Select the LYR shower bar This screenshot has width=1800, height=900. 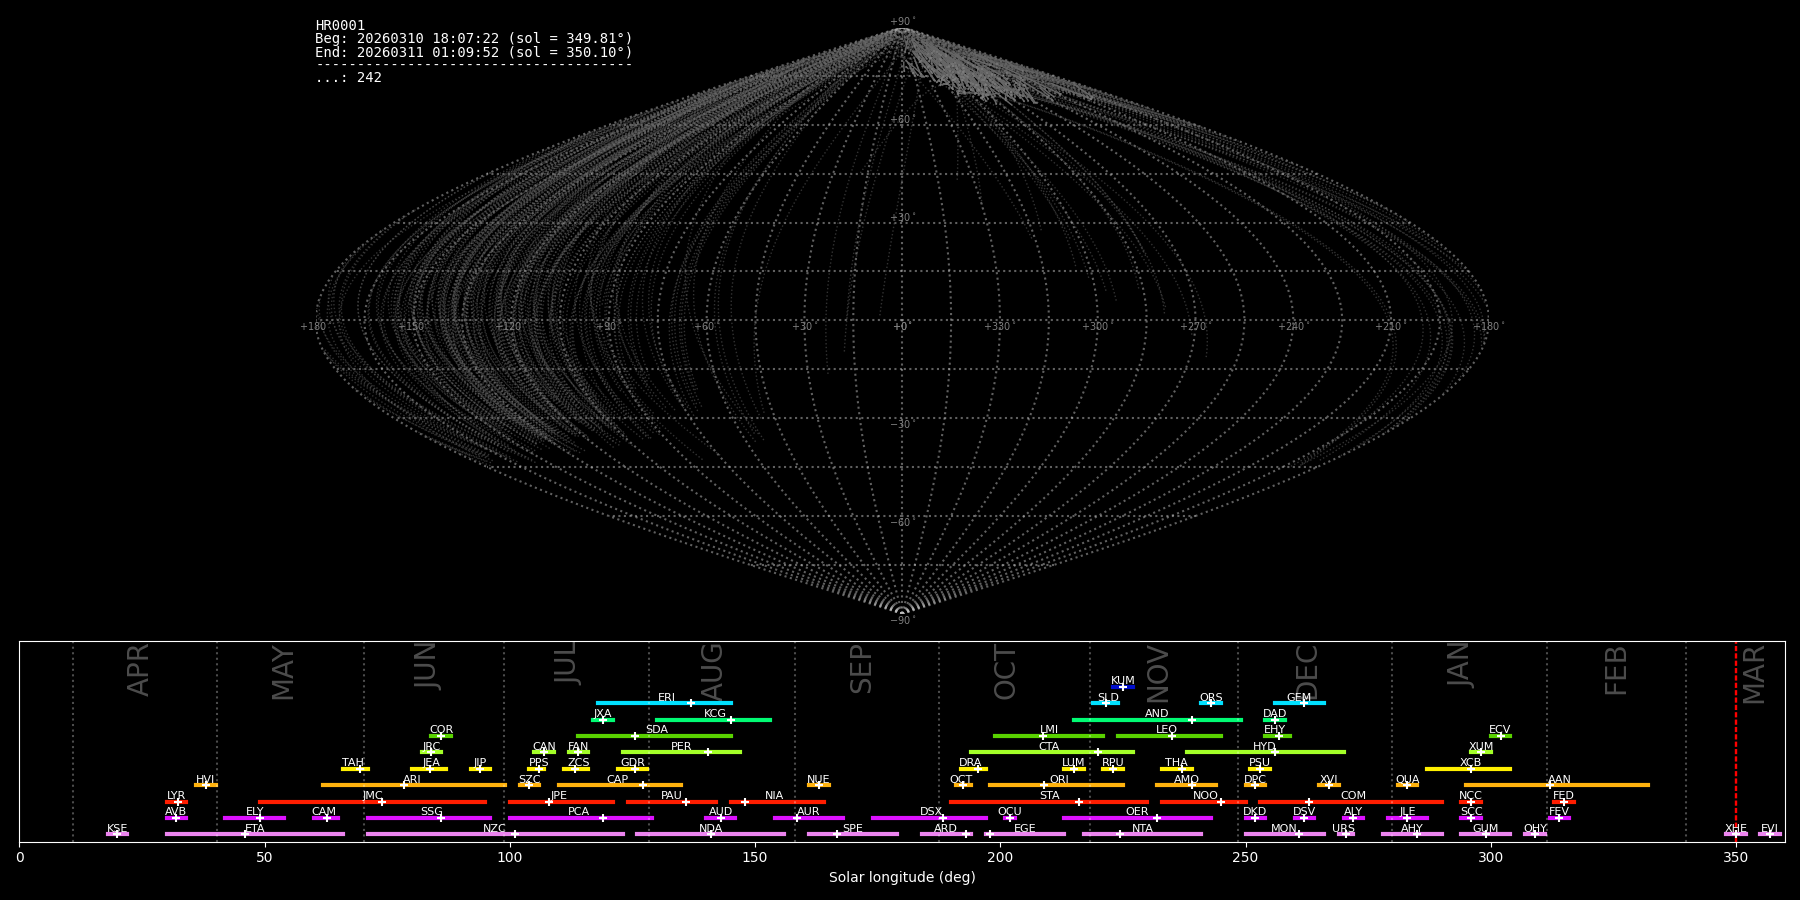click(176, 802)
